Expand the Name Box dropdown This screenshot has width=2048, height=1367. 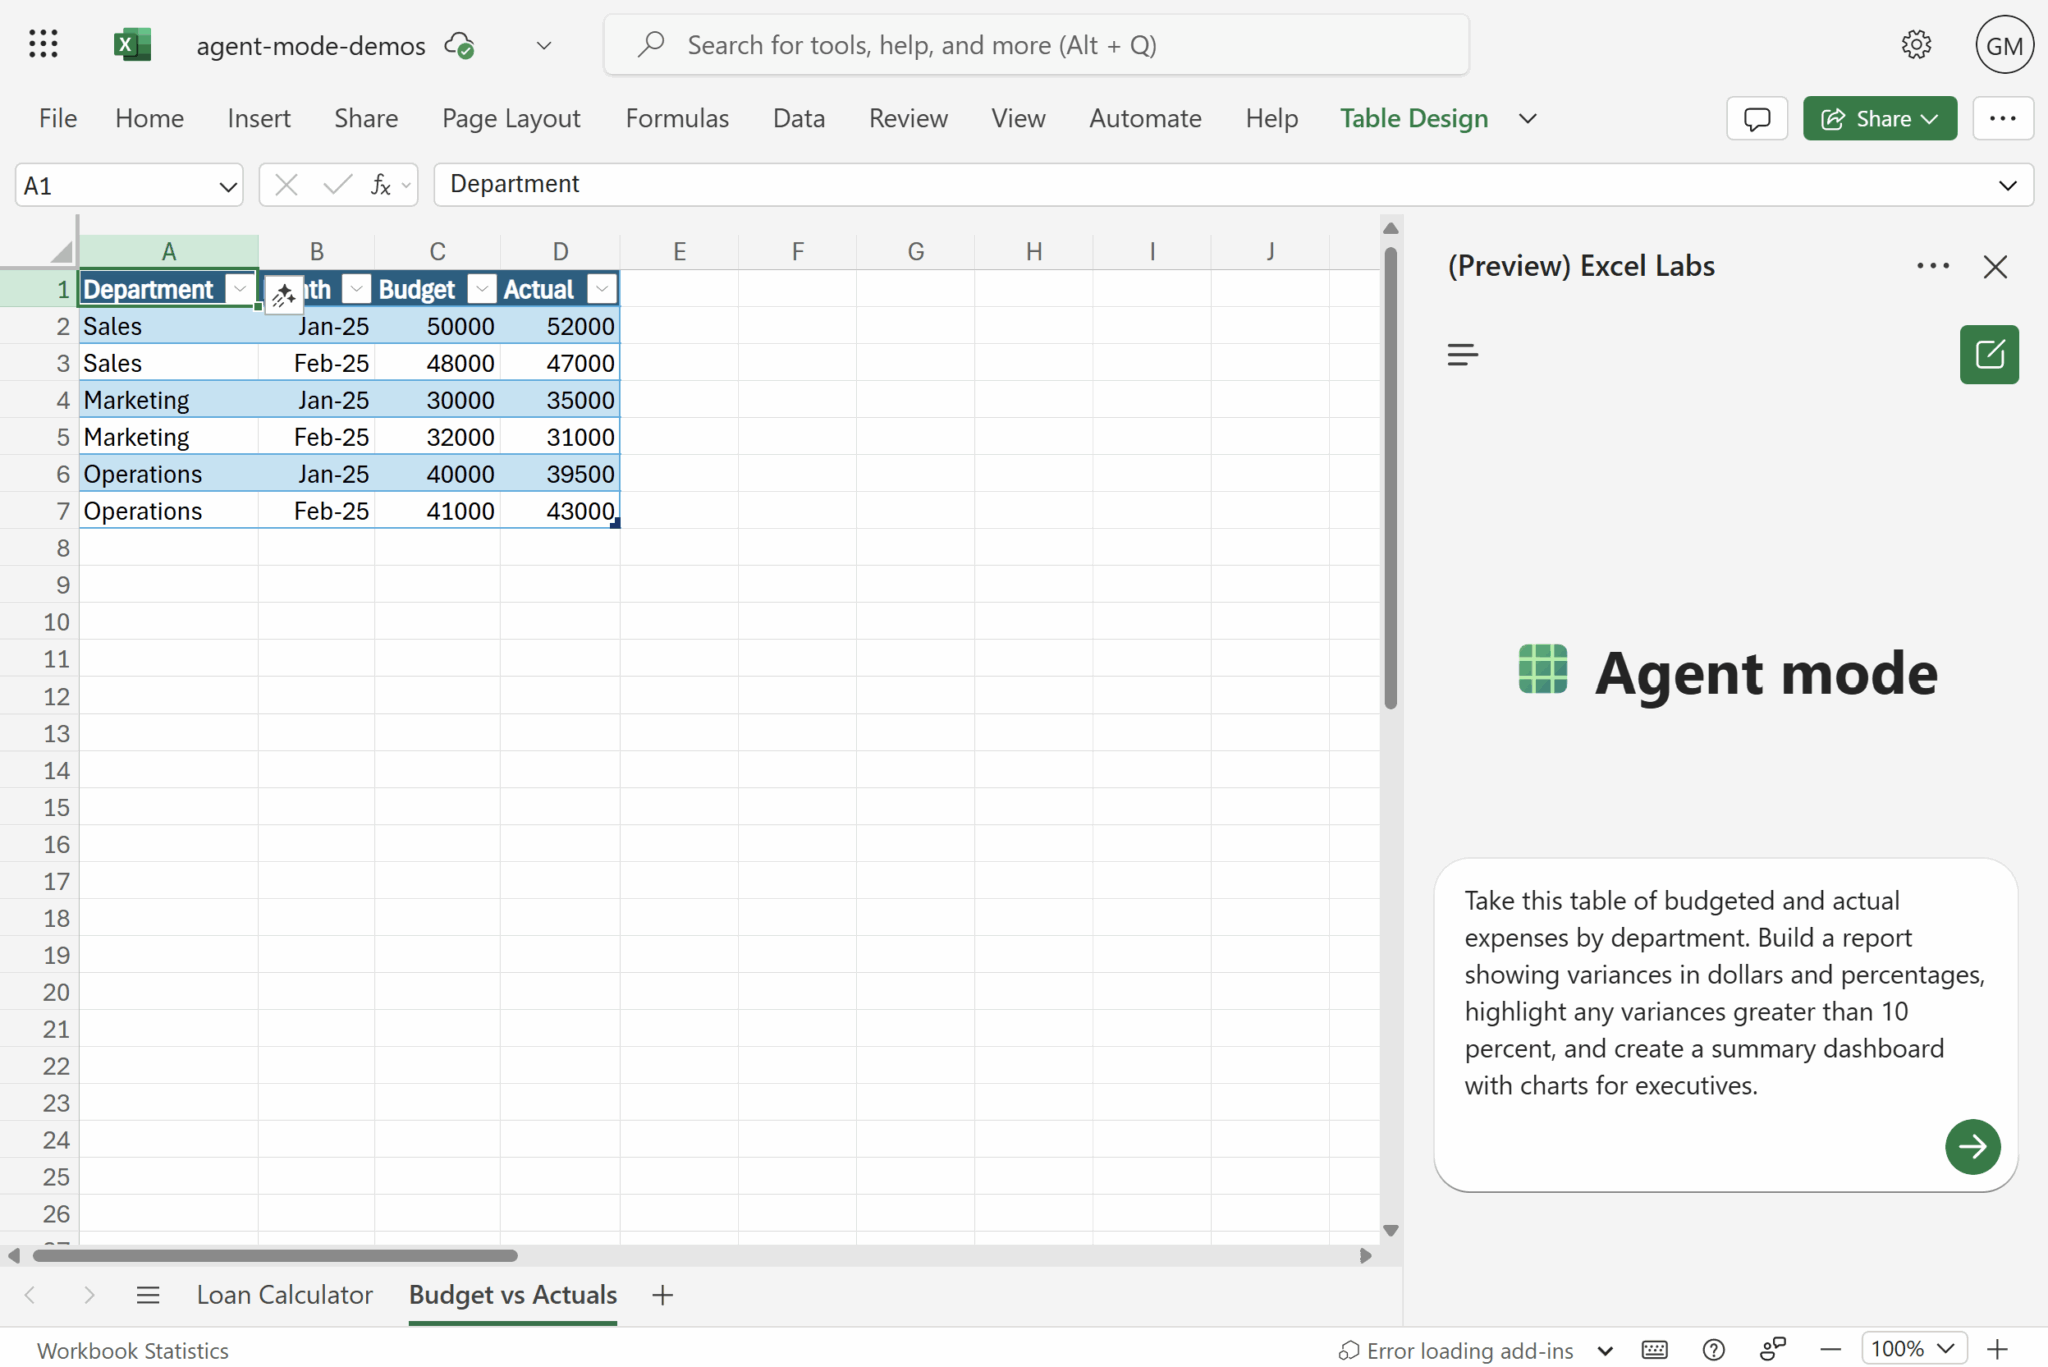click(227, 186)
